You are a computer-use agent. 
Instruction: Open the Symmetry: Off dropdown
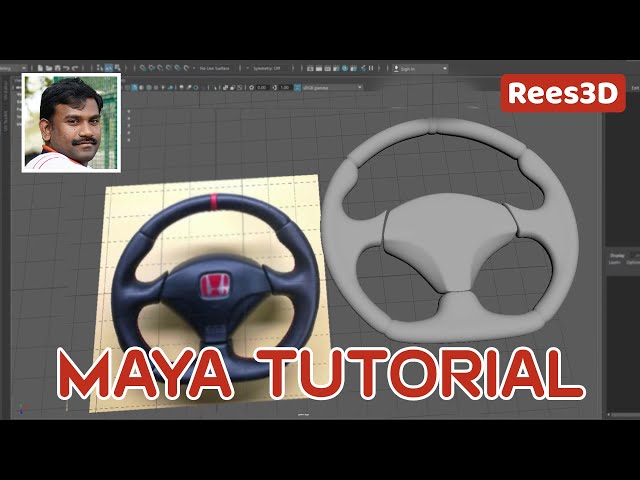(x=266, y=68)
